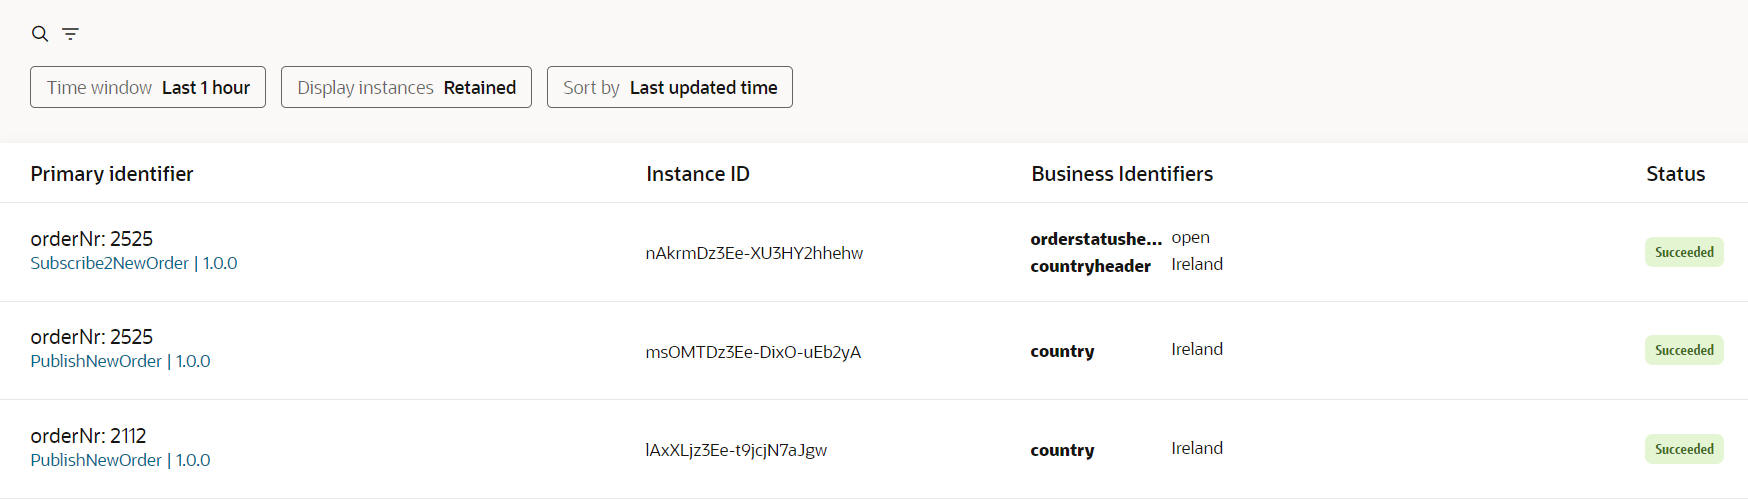The image size is (1748, 499).
Task: Select the orderNr: 2112 primary identifier
Action: point(88,436)
